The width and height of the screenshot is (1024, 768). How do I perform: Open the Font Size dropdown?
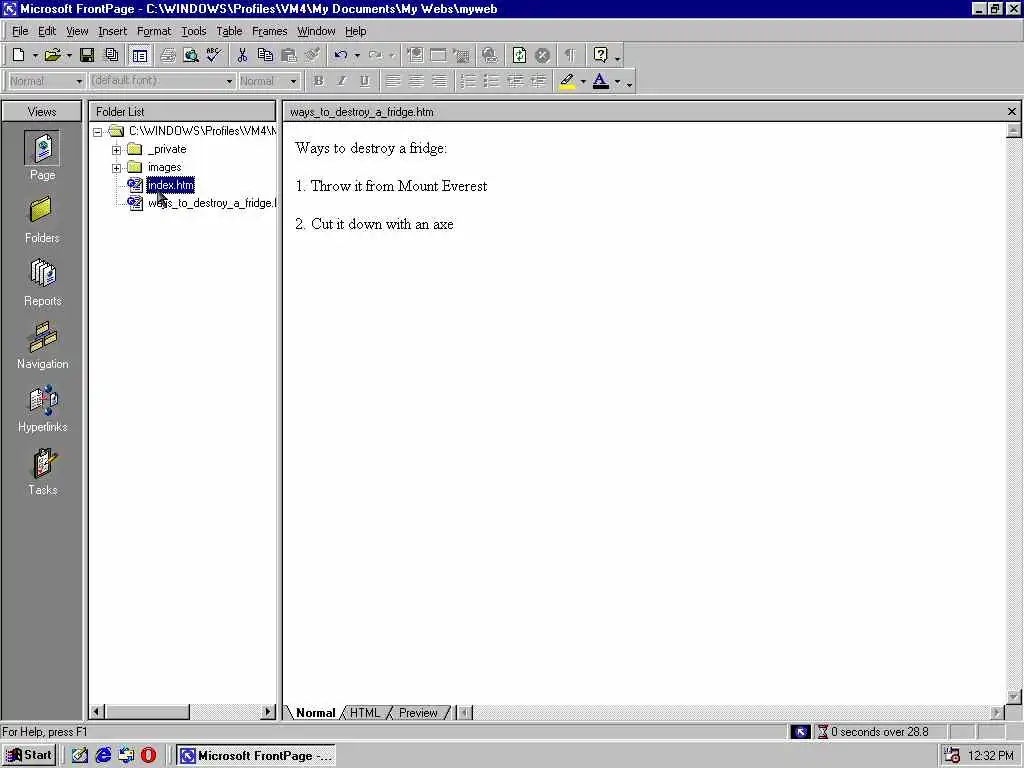coord(293,81)
